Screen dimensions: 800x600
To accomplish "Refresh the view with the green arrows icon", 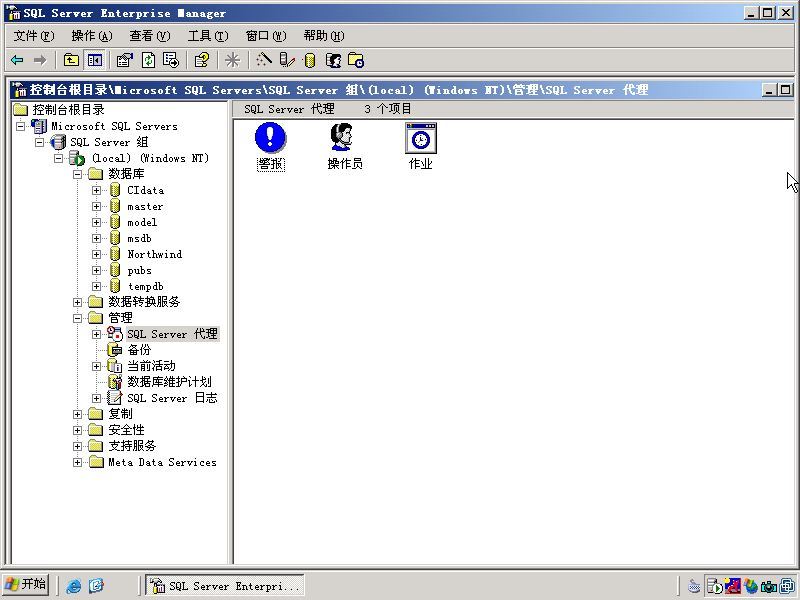I will point(148,60).
